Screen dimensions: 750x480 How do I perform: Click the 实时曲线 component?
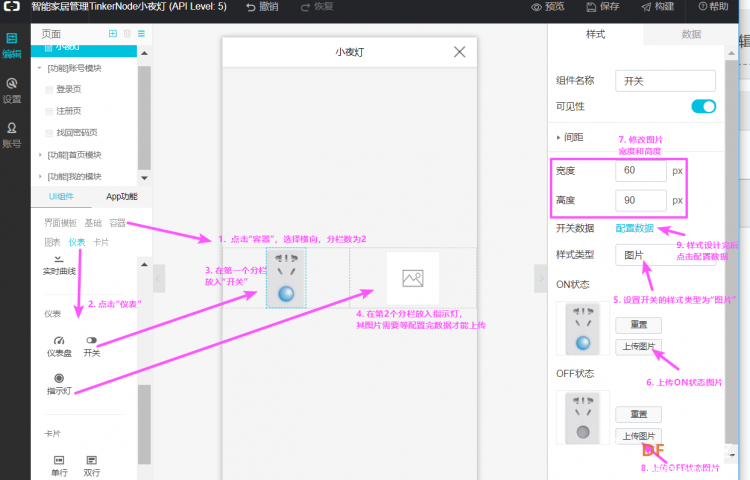(x=59, y=265)
